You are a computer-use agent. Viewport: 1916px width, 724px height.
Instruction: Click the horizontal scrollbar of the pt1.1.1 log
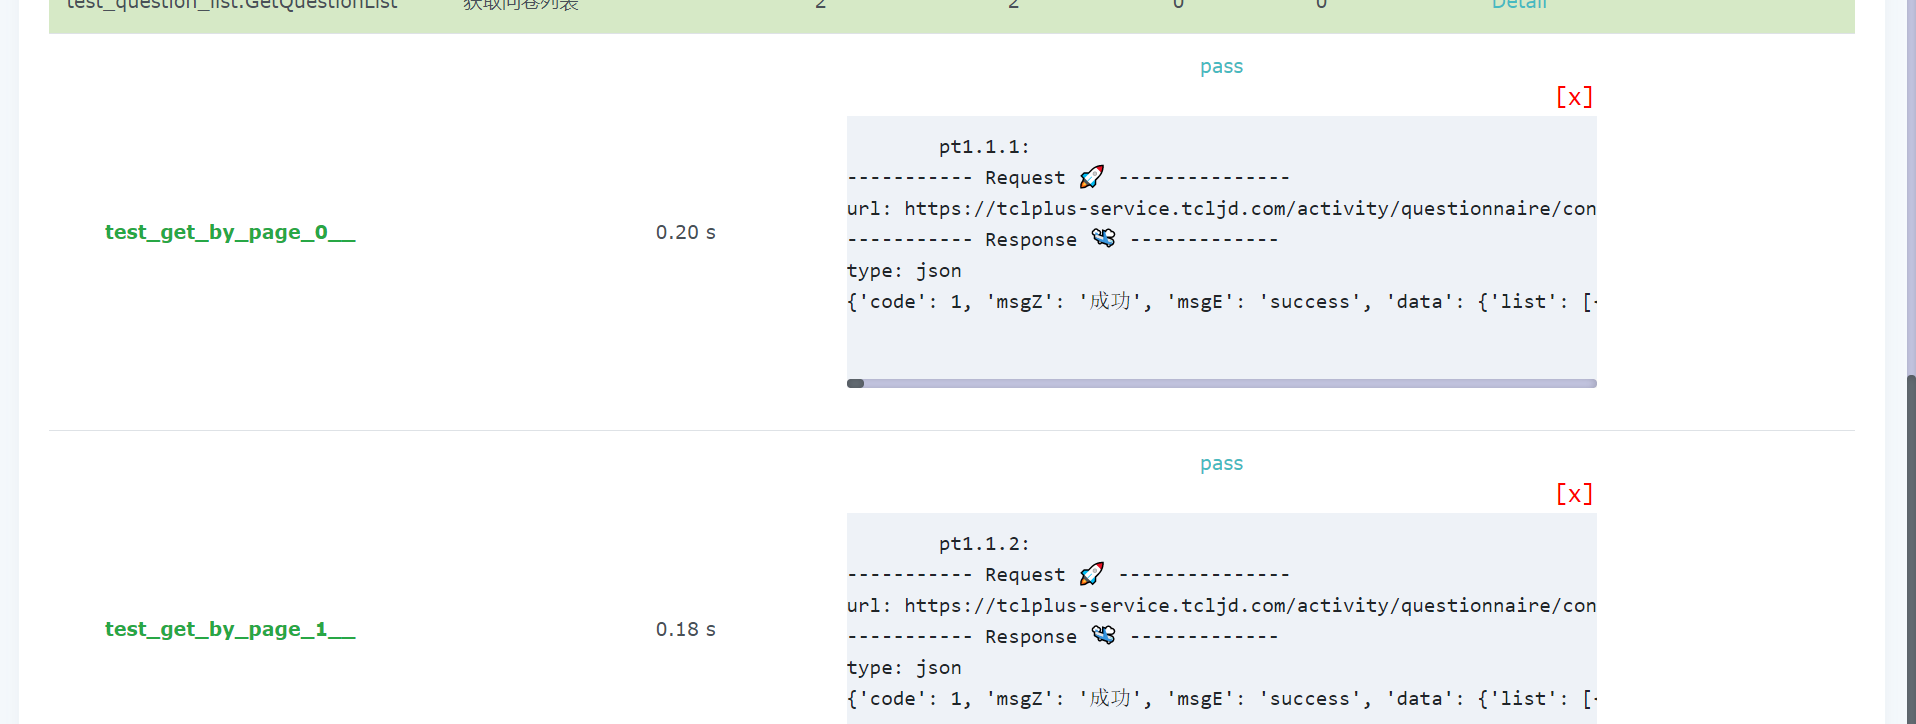(1221, 383)
